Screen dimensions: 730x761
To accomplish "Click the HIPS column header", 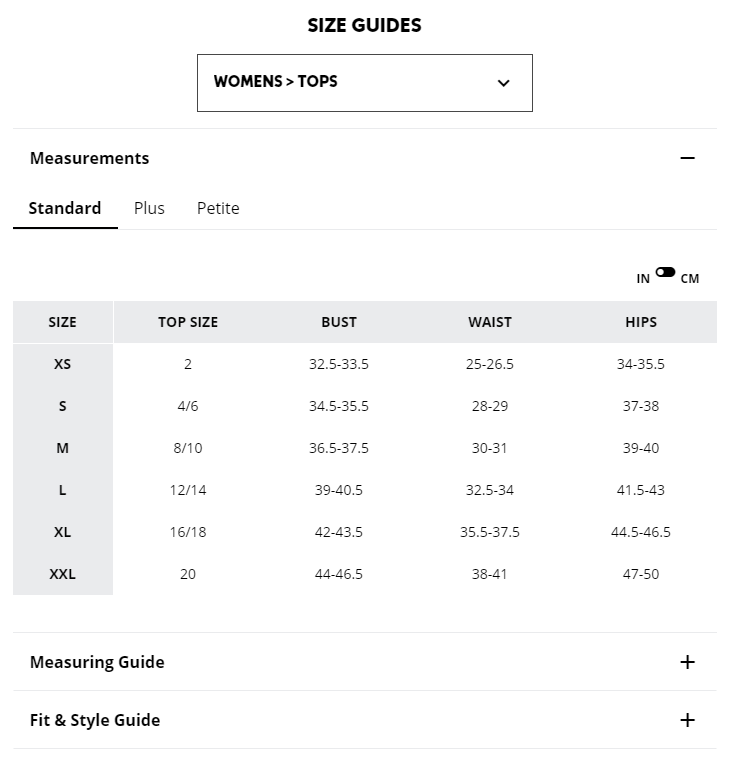I will pos(641,322).
